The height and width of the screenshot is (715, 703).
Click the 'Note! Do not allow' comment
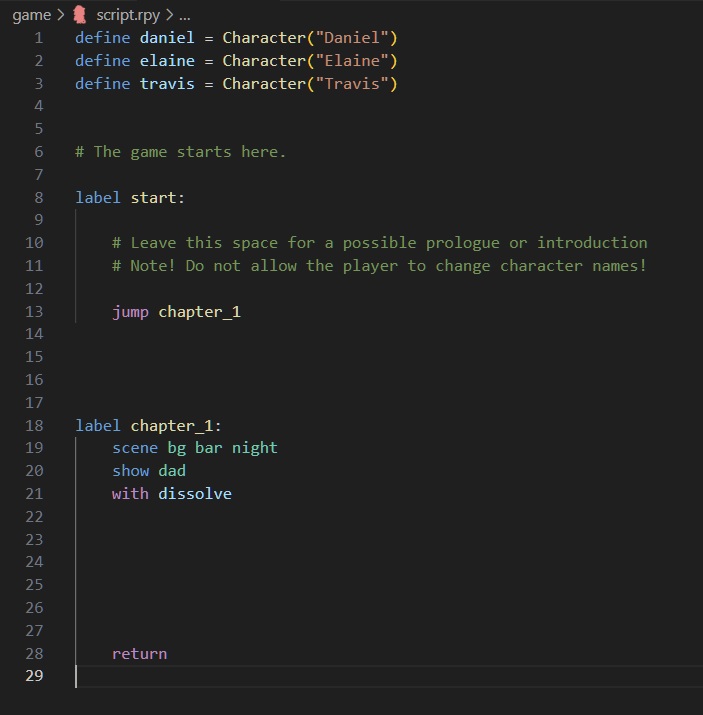(x=380, y=266)
